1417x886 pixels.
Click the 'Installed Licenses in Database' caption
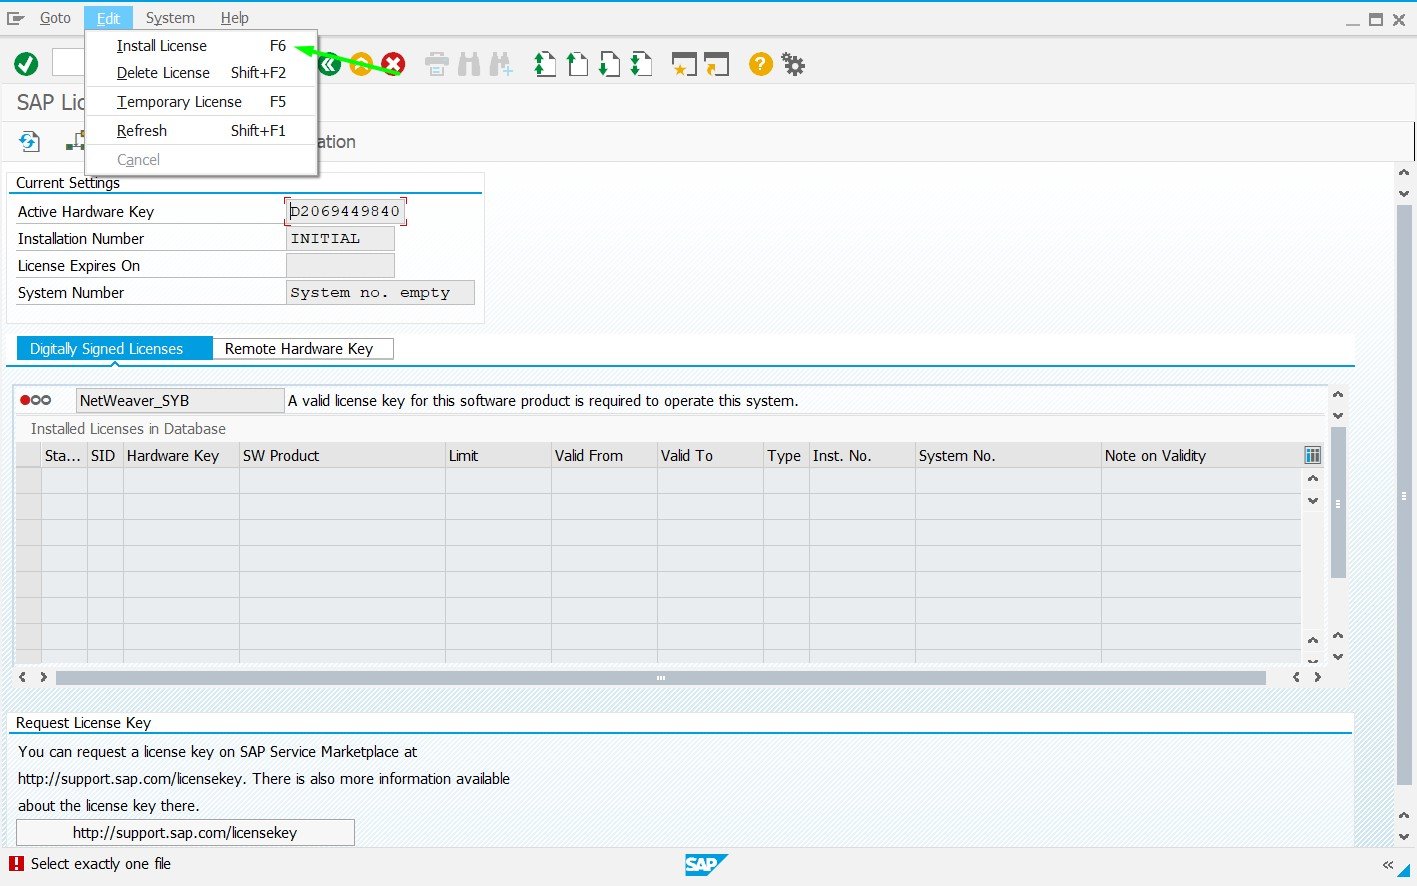128,428
